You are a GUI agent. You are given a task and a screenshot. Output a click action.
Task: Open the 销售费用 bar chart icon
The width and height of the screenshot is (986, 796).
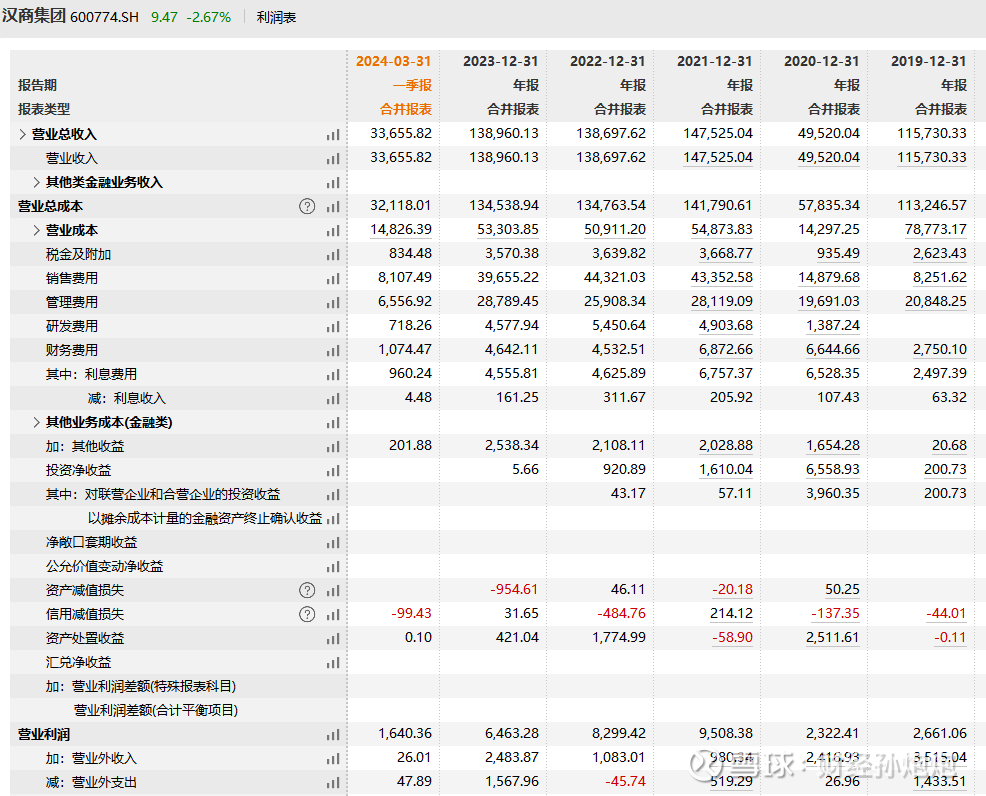(x=333, y=279)
